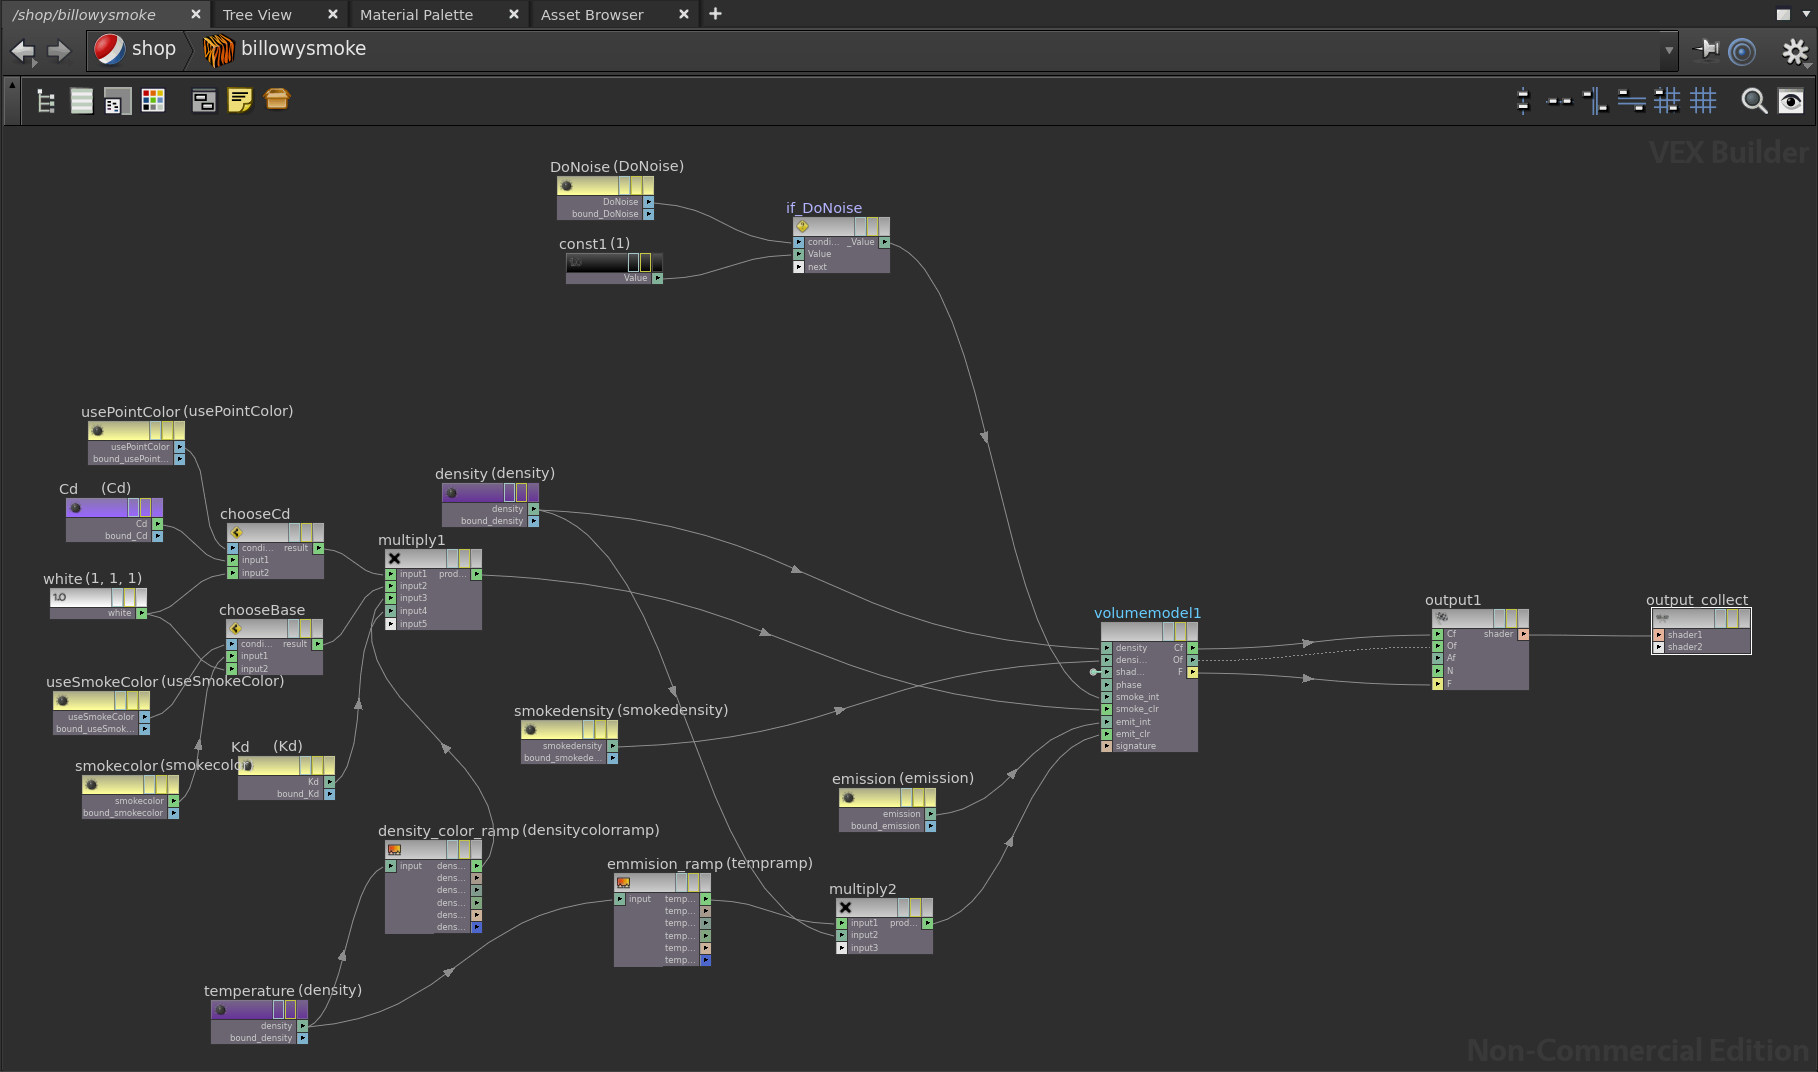Open the color palette grid icon
1818x1072 pixels.
point(153,100)
